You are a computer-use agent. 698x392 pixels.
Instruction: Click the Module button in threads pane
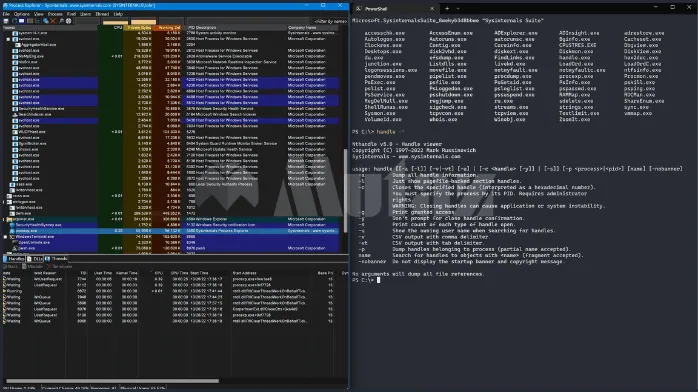click(x=32, y=267)
